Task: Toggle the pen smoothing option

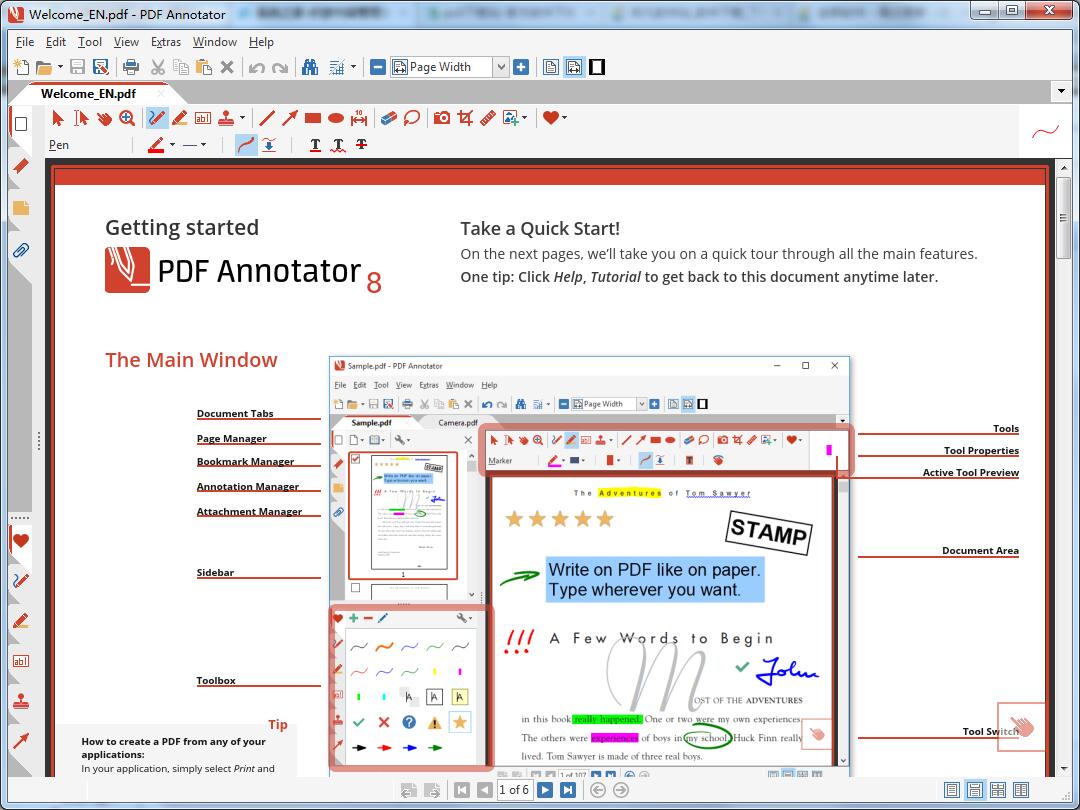Action: (245, 144)
